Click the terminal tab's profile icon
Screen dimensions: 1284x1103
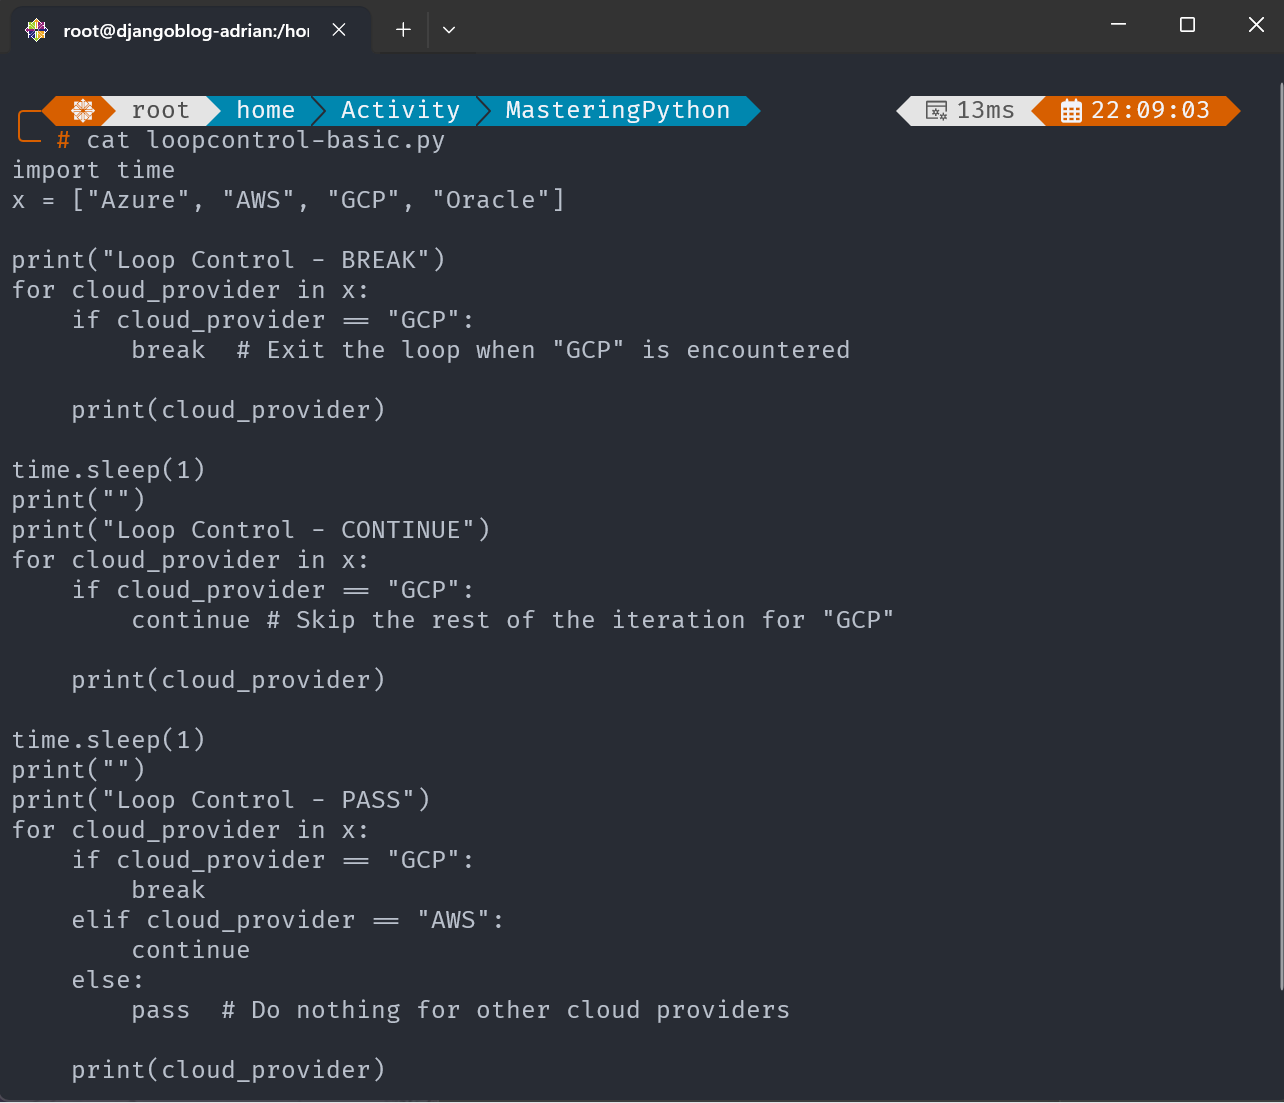tap(37, 30)
